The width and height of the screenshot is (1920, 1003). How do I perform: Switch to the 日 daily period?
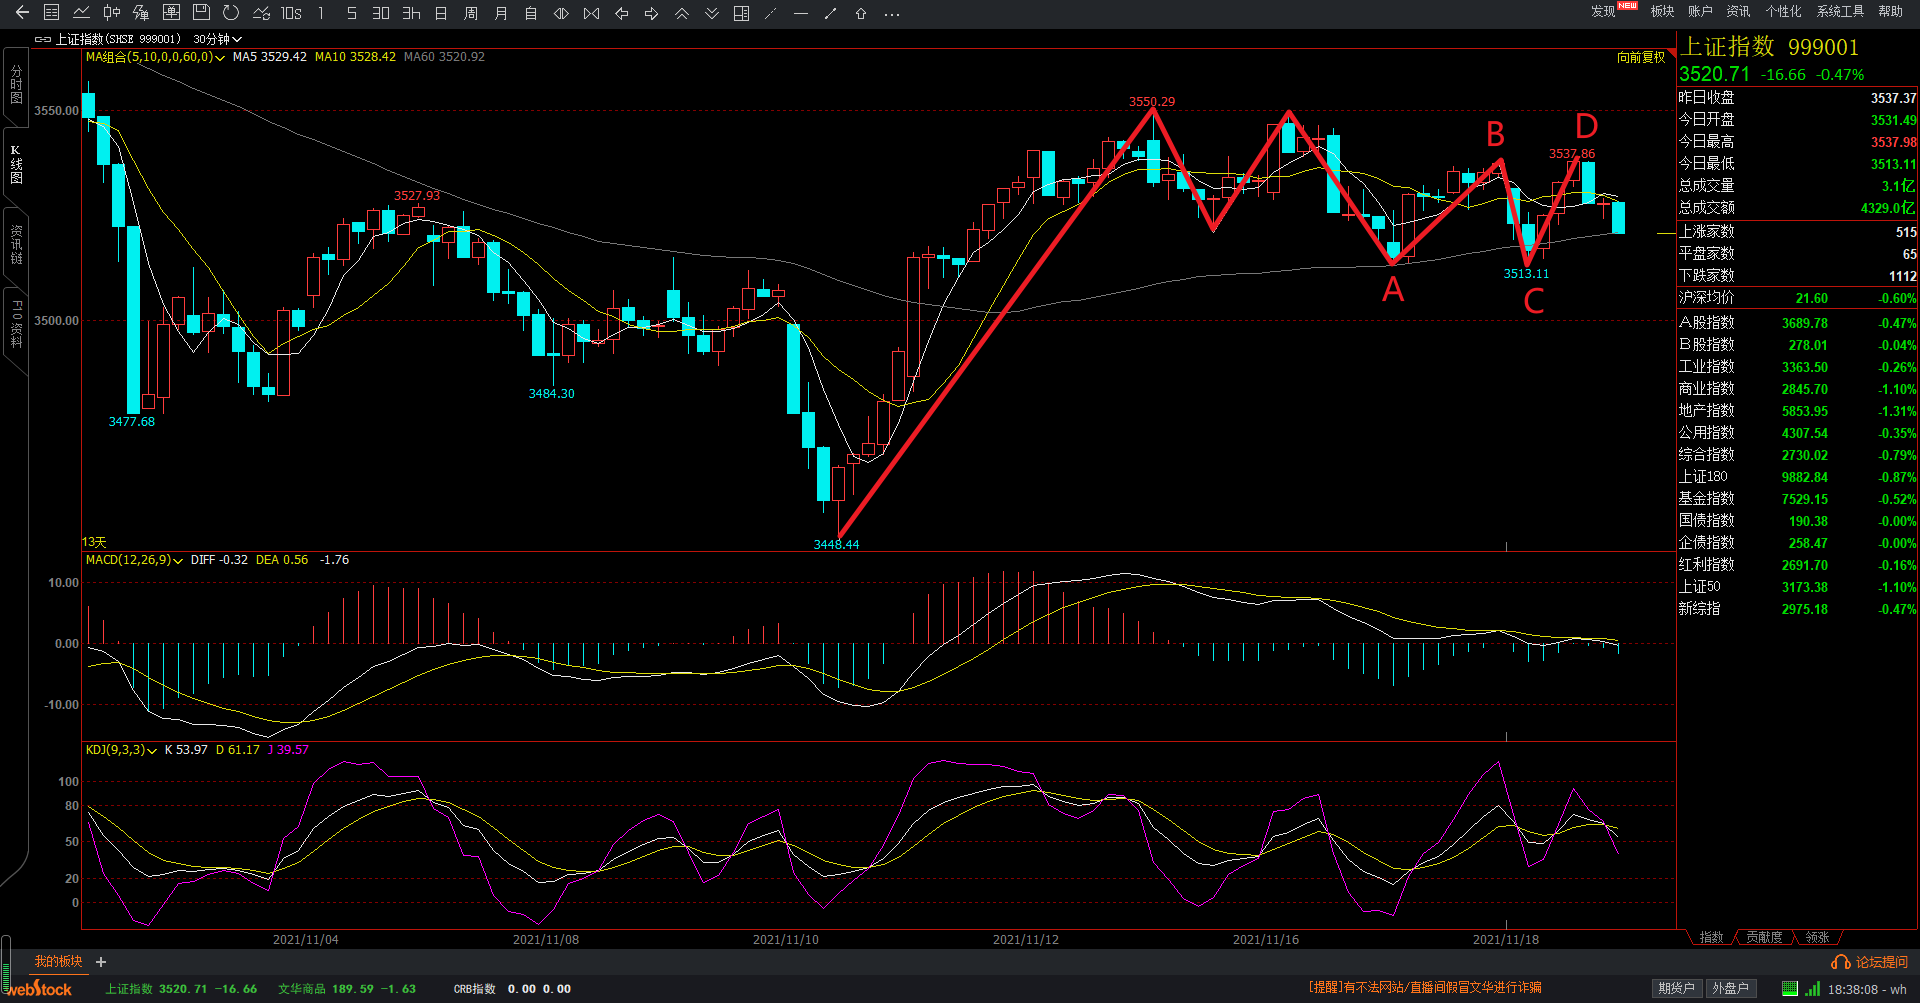tap(441, 13)
